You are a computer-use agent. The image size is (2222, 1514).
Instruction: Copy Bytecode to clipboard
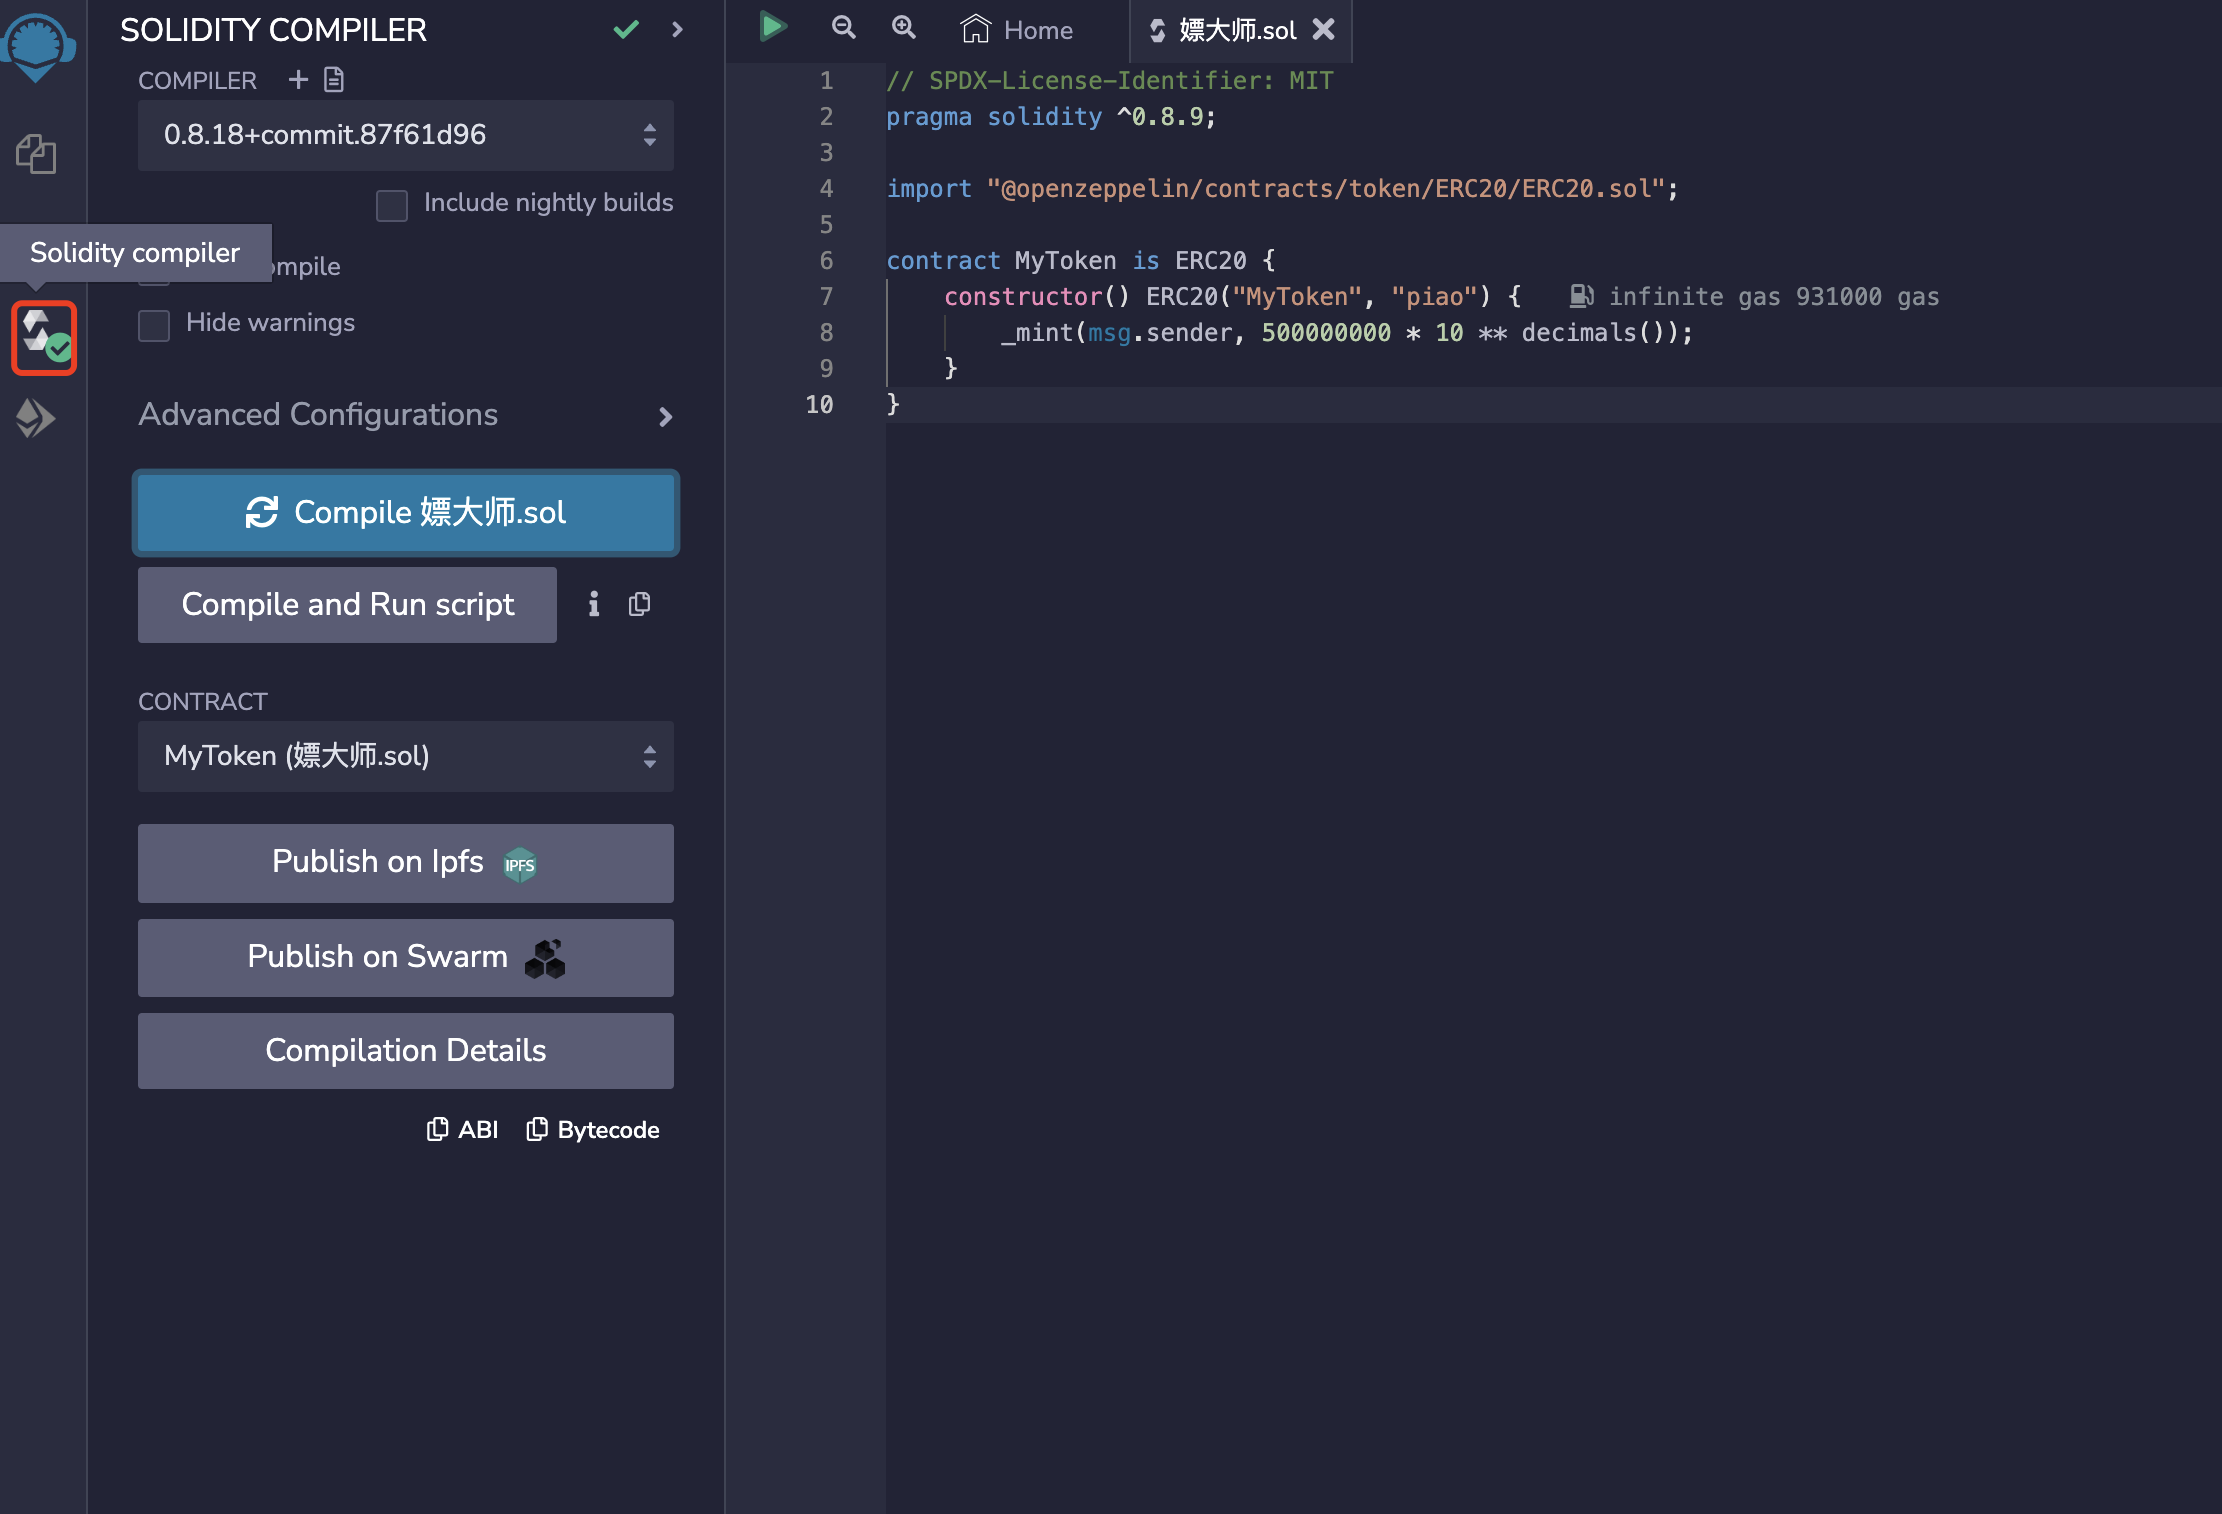[593, 1129]
